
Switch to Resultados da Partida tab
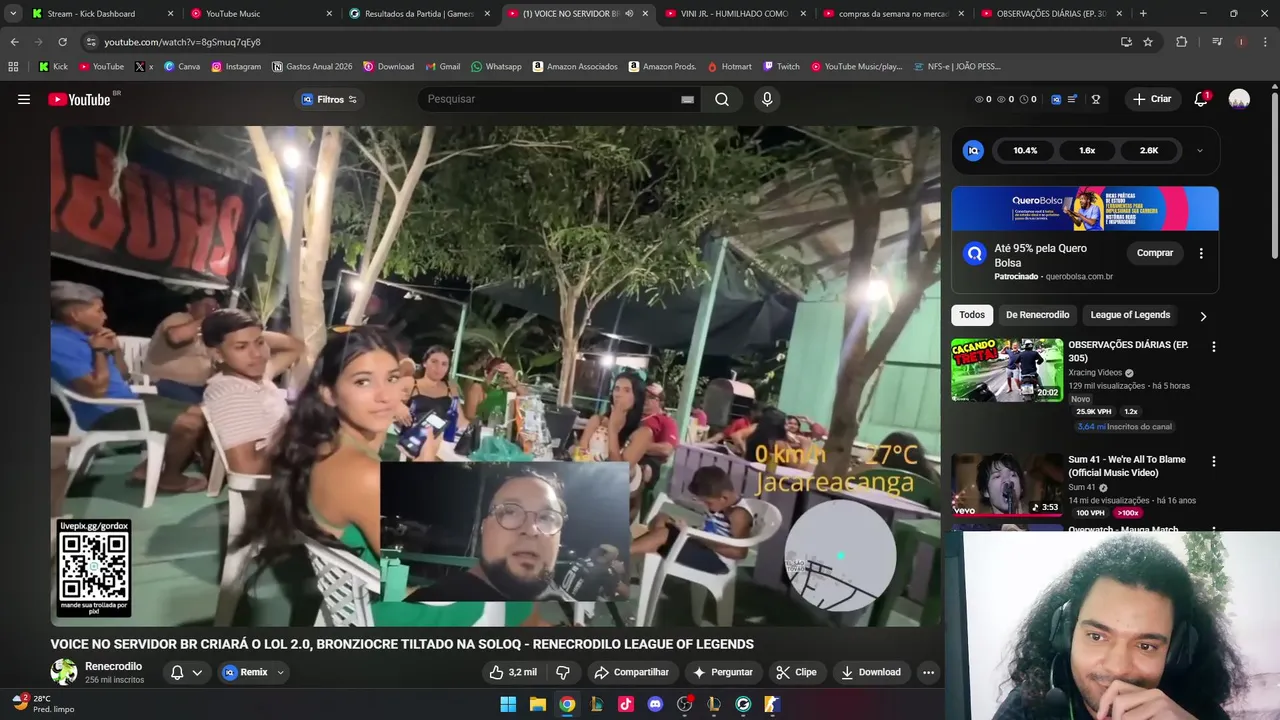(x=418, y=14)
